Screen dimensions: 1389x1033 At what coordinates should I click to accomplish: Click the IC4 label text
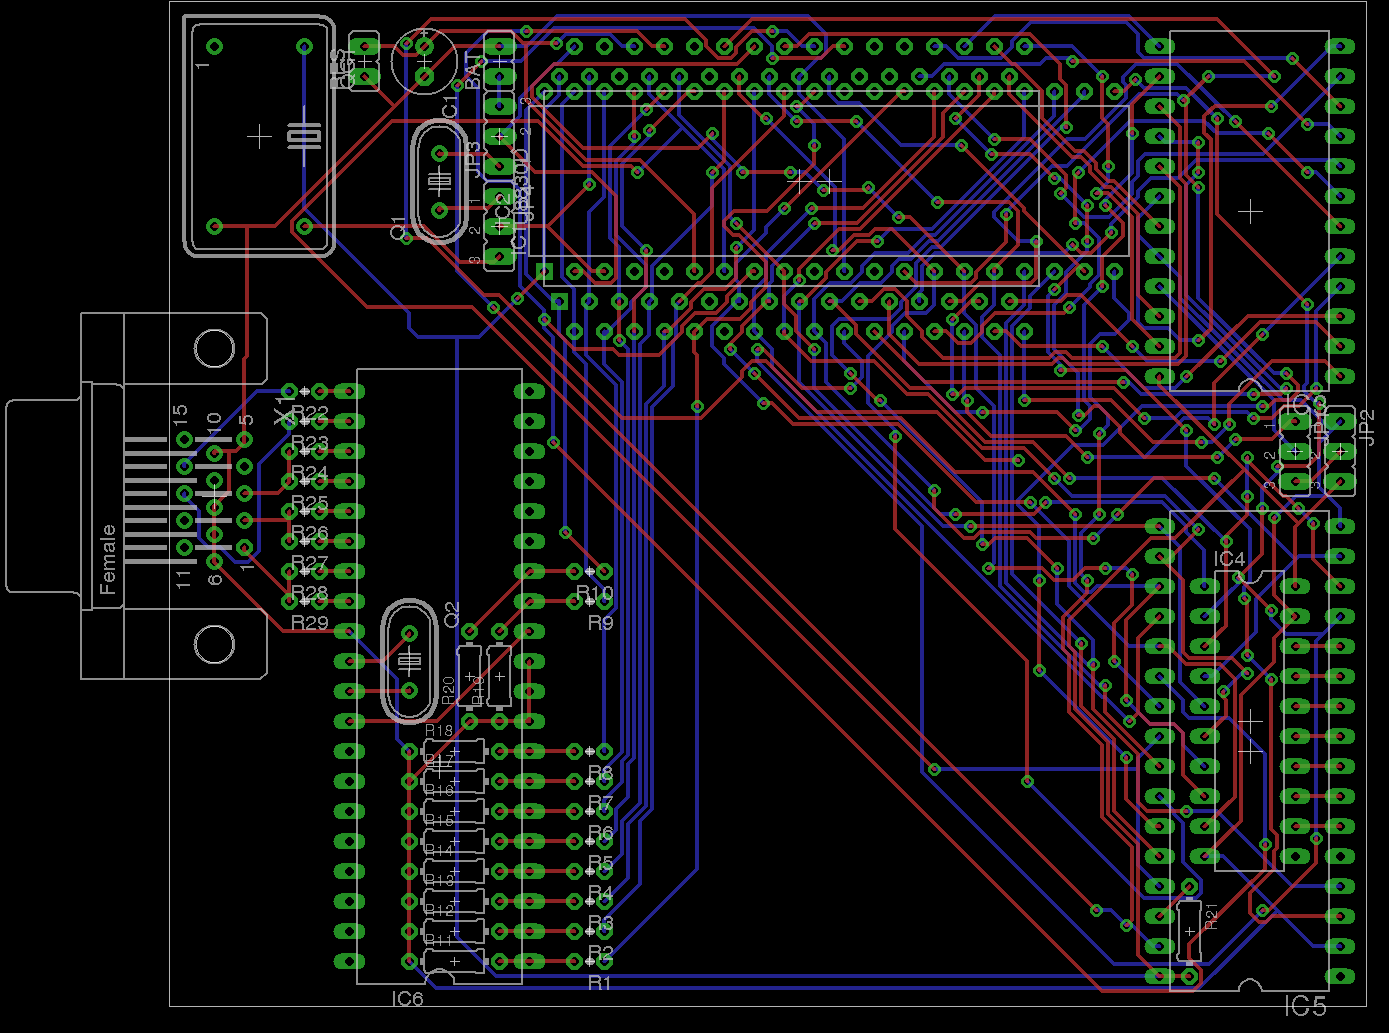coord(1229,559)
